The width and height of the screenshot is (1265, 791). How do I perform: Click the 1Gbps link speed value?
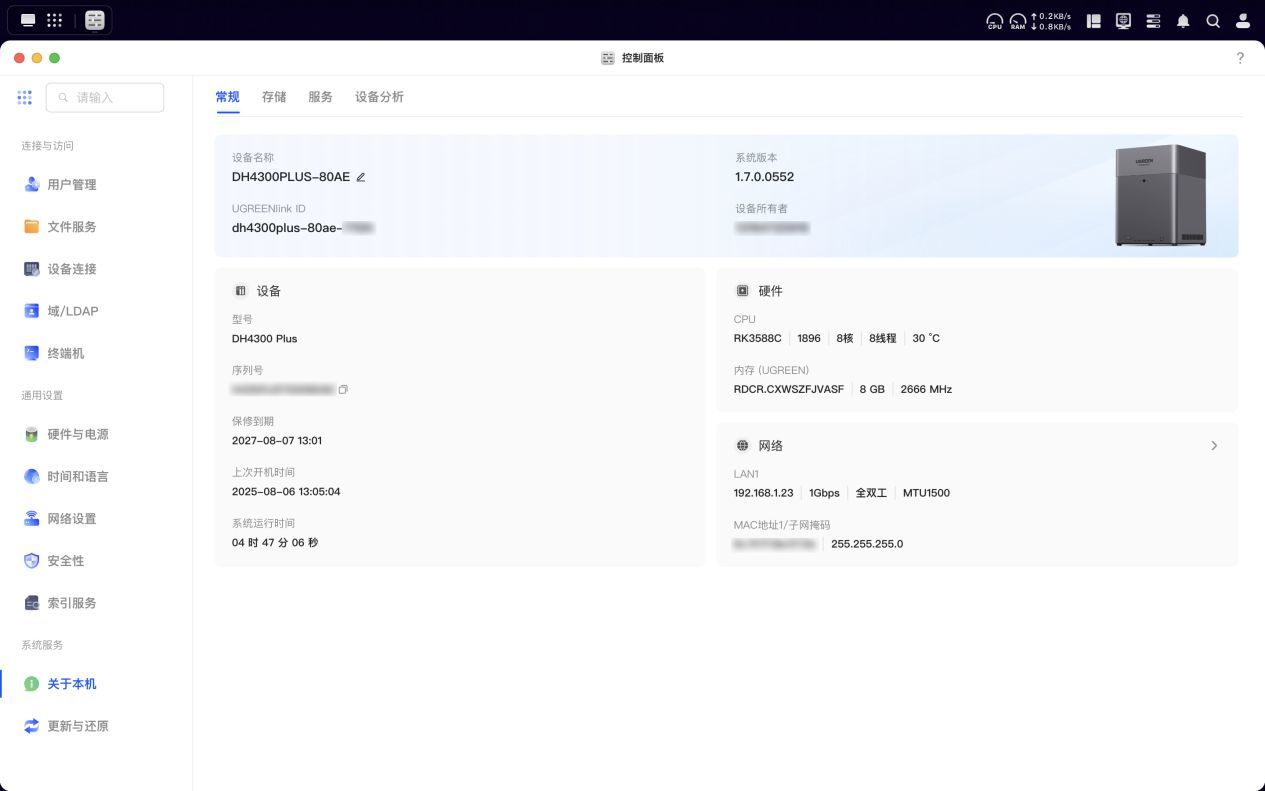click(824, 493)
